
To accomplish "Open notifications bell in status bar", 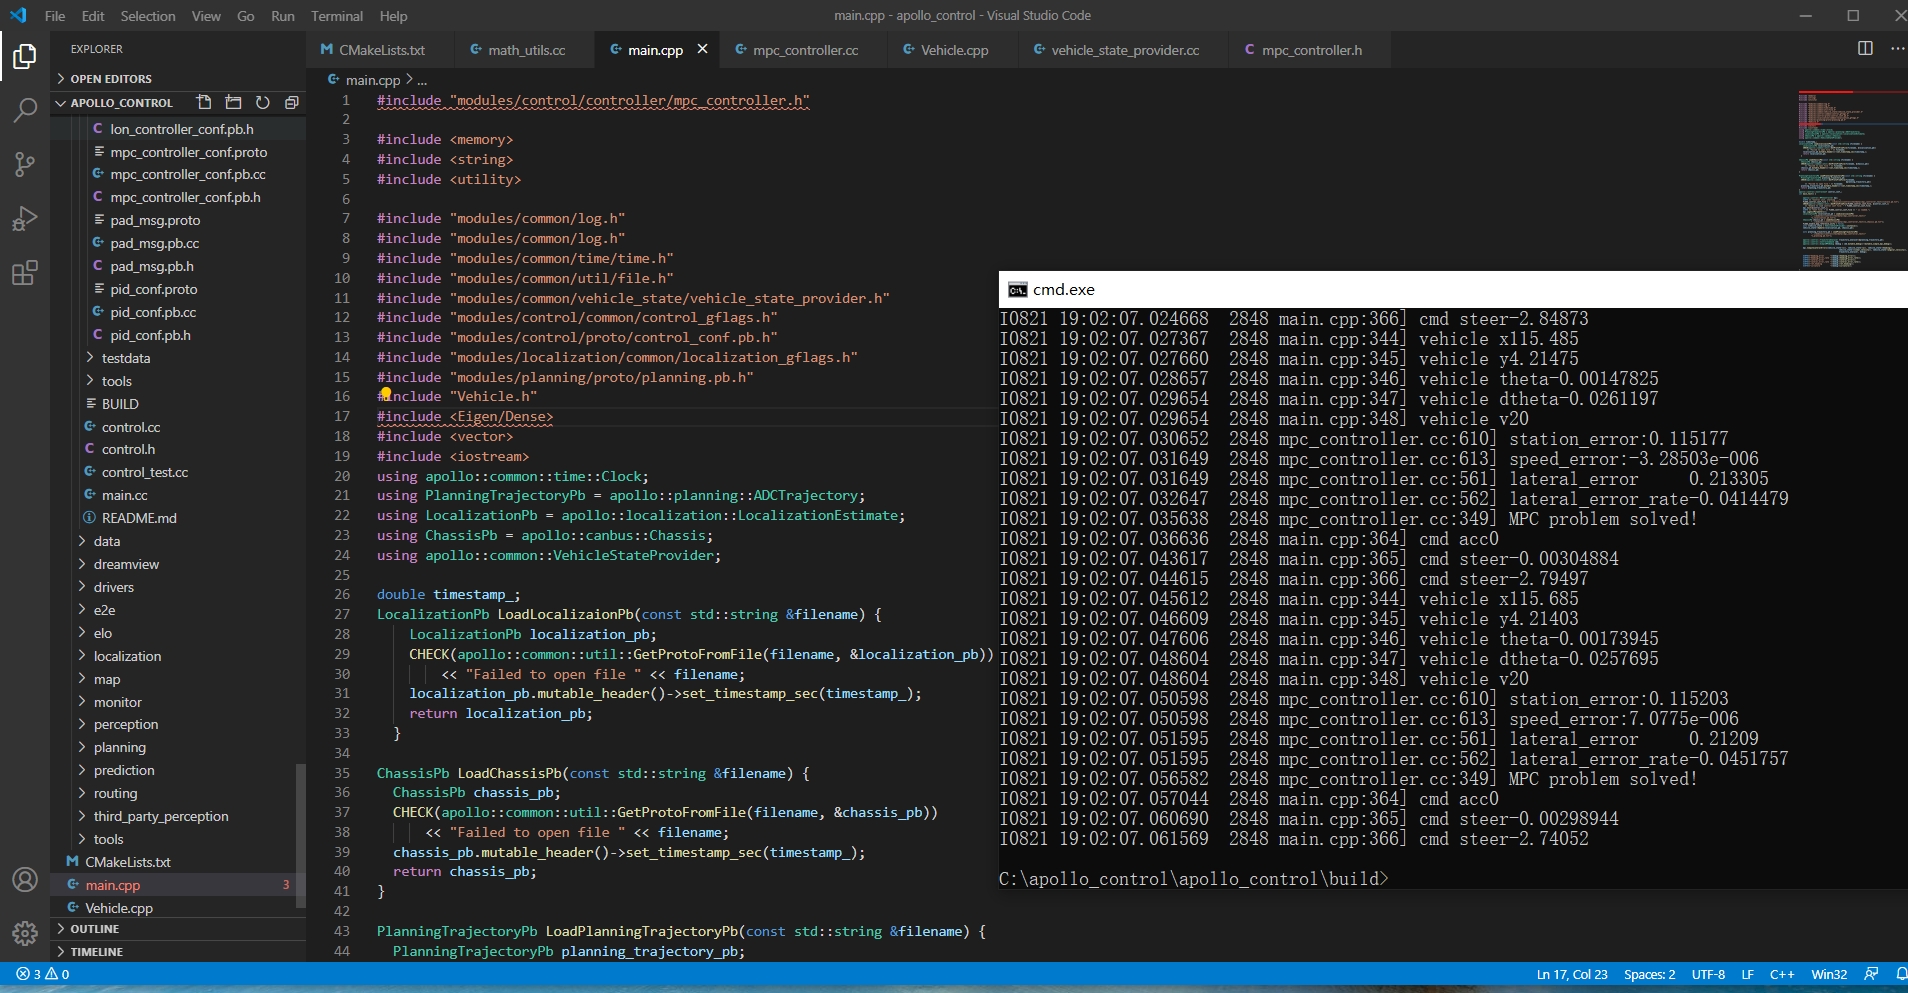I will (x=1901, y=974).
